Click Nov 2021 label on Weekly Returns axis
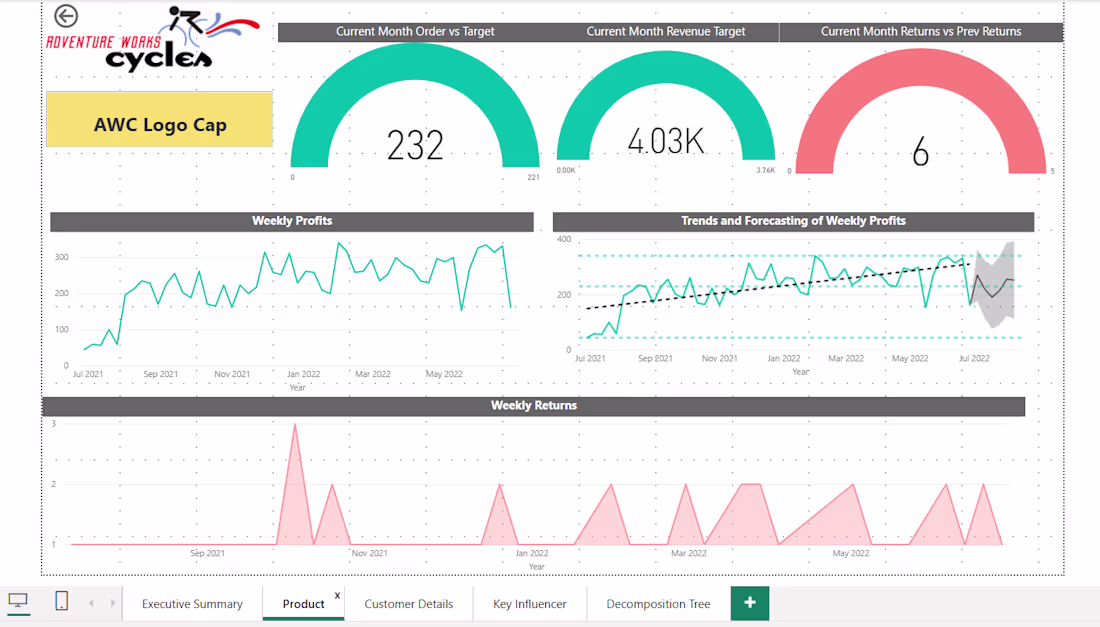The height and width of the screenshot is (627, 1100). (370, 553)
